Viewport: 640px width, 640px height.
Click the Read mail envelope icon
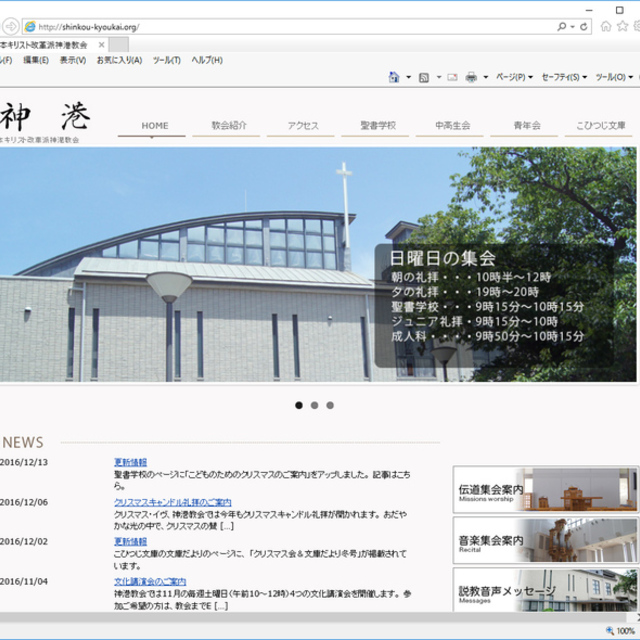click(452, 77)
